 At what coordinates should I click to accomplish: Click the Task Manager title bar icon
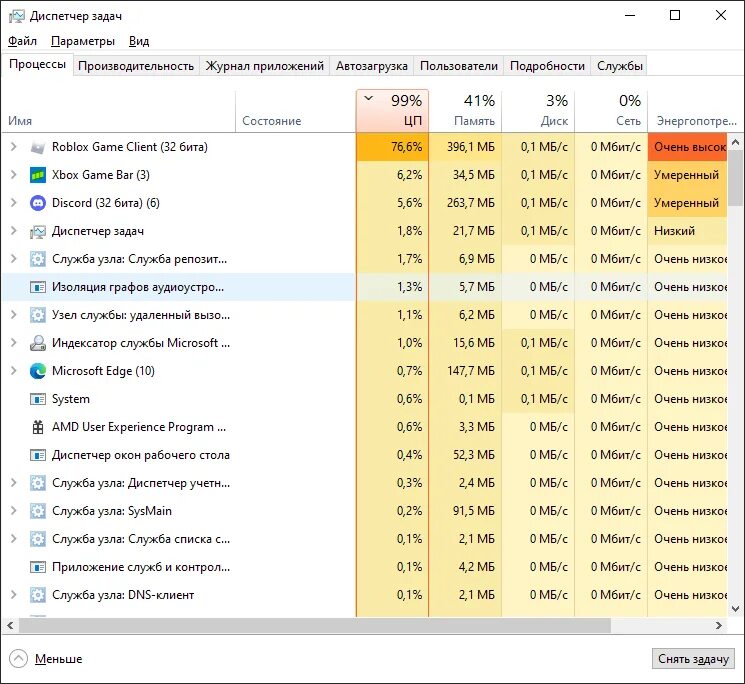17,16
